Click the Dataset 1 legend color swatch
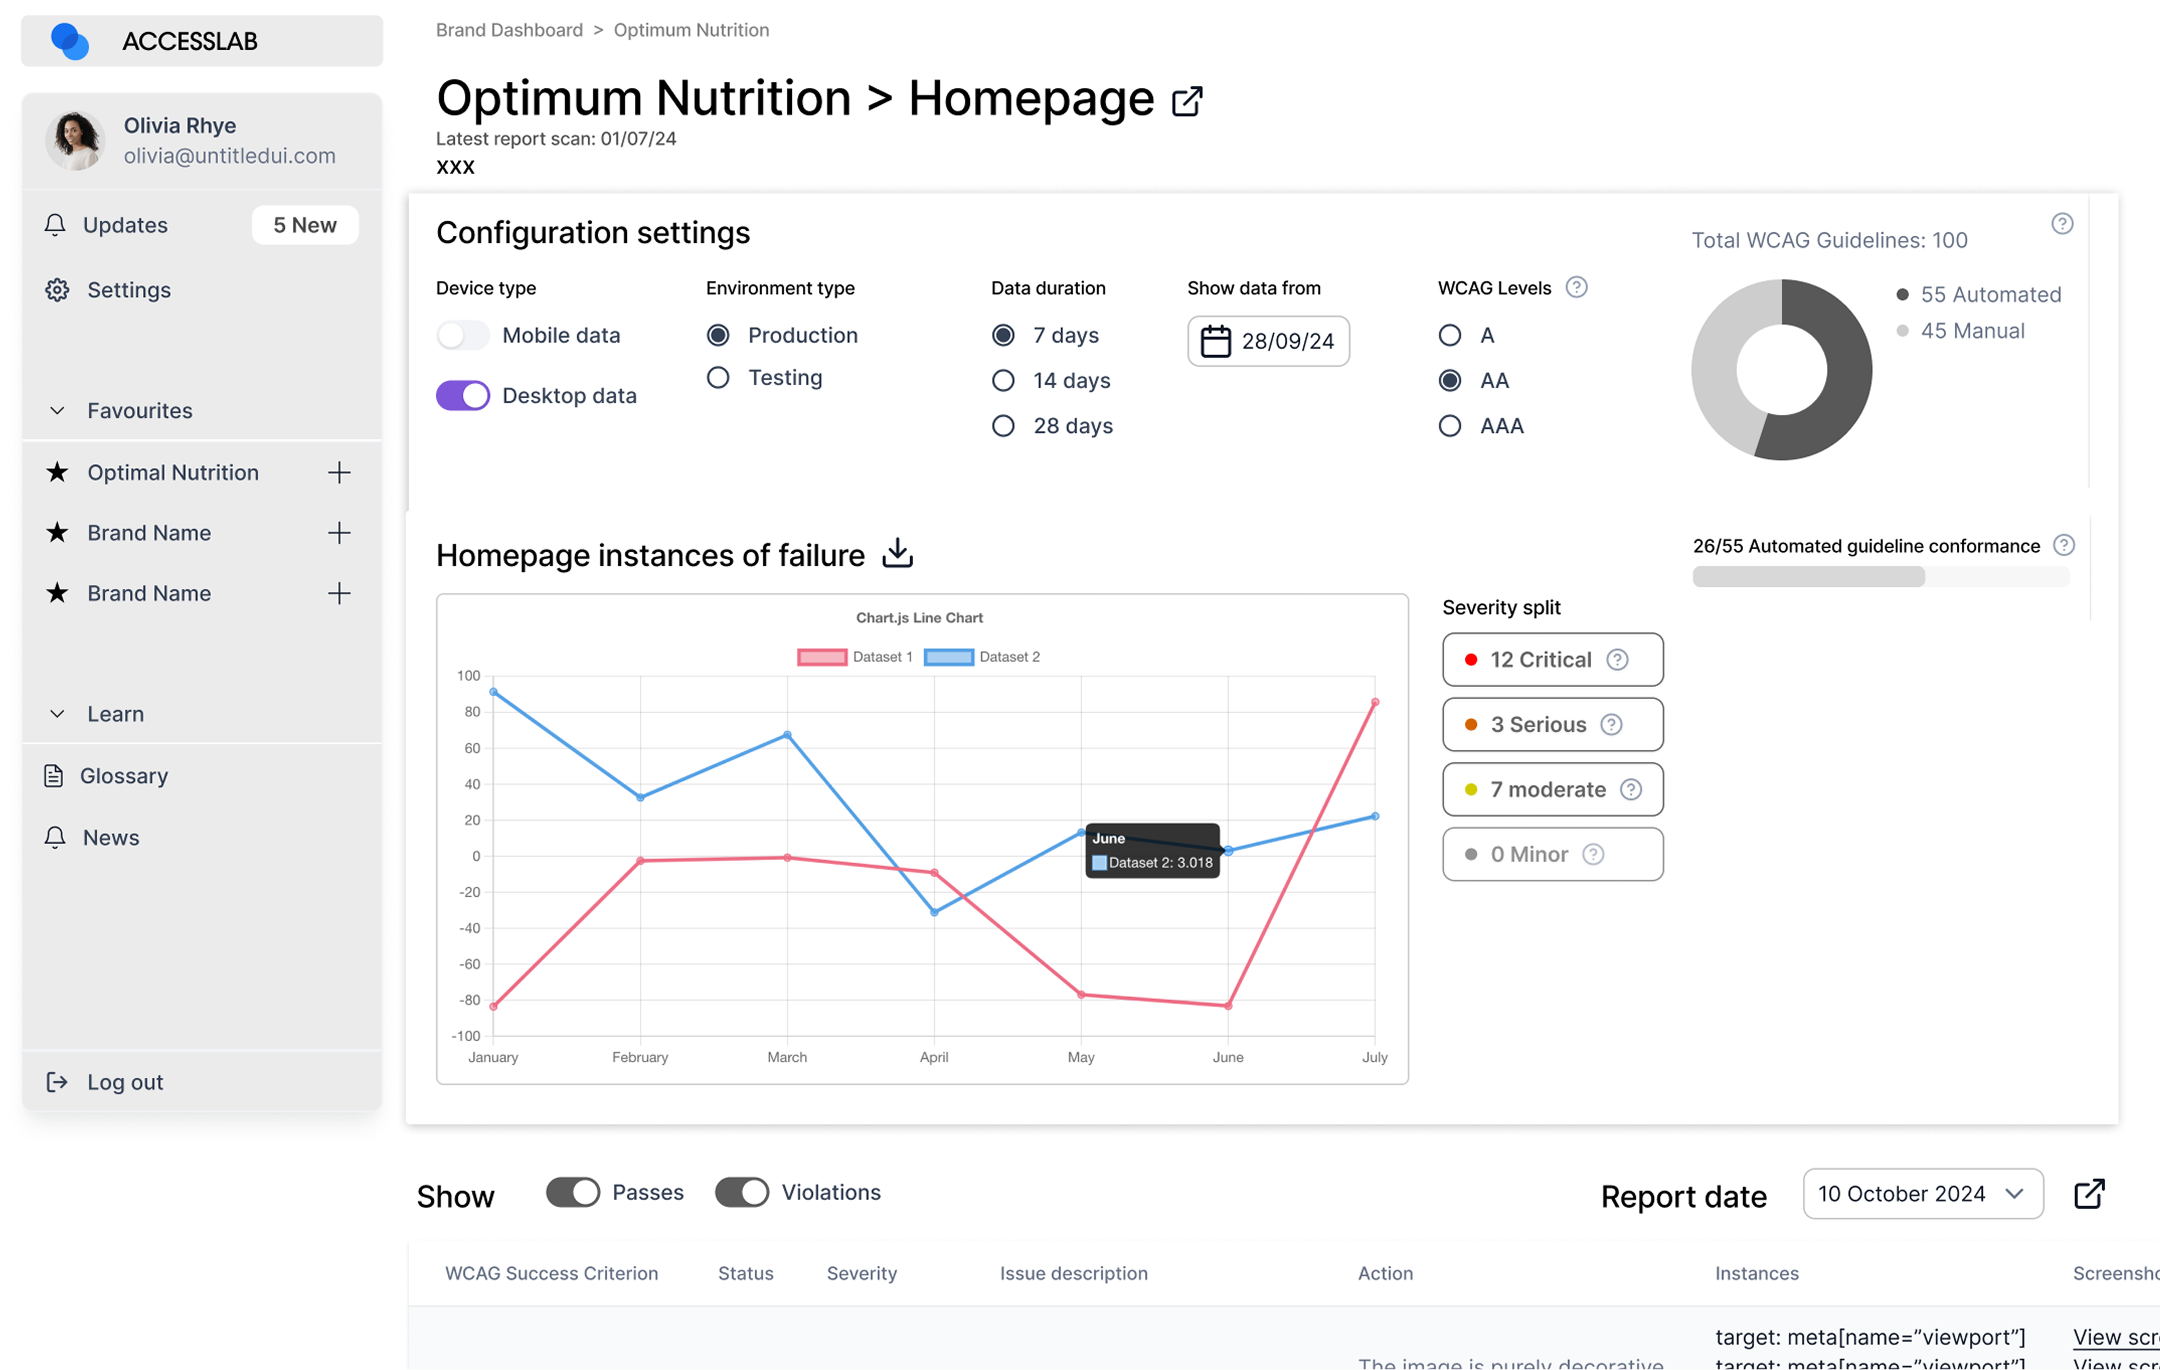The image size is (2160, 1370). pos(822,657)
